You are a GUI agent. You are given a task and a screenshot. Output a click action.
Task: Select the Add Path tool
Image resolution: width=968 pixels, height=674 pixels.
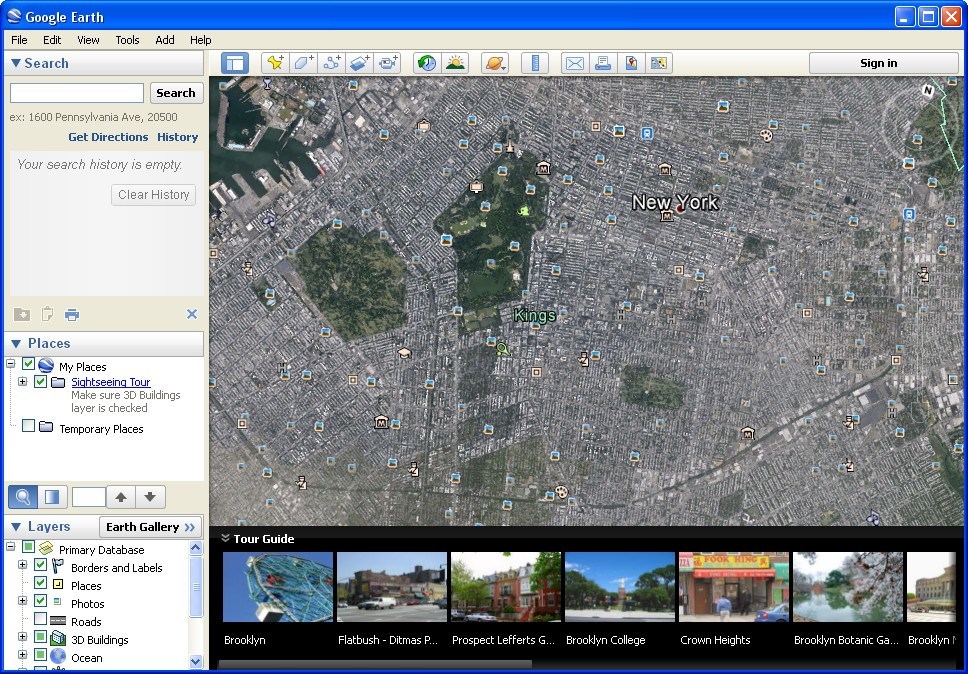pyautogui.click(x=332, y=62)
